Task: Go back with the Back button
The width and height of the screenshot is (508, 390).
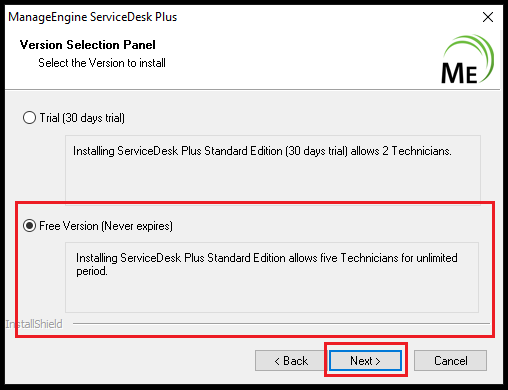Action: [291, 361]
